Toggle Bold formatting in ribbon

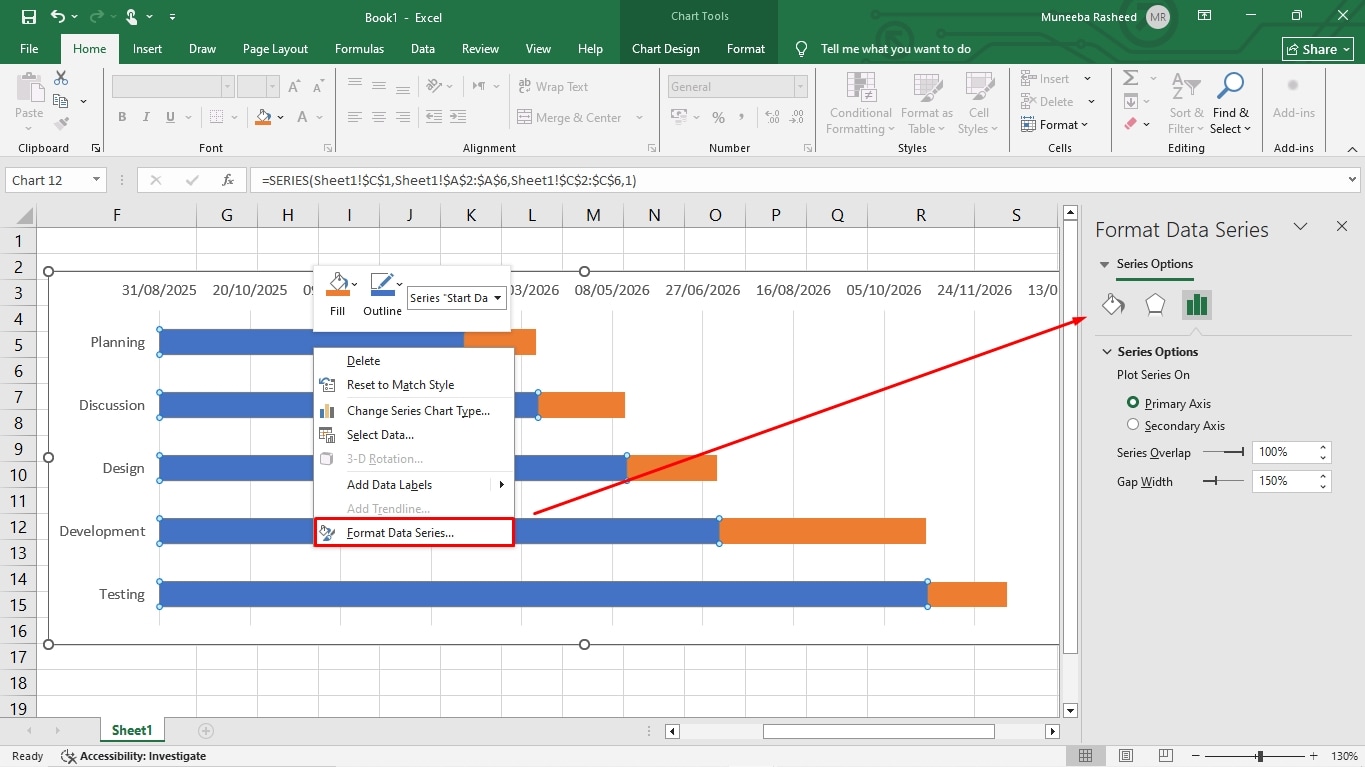(122, 117)
